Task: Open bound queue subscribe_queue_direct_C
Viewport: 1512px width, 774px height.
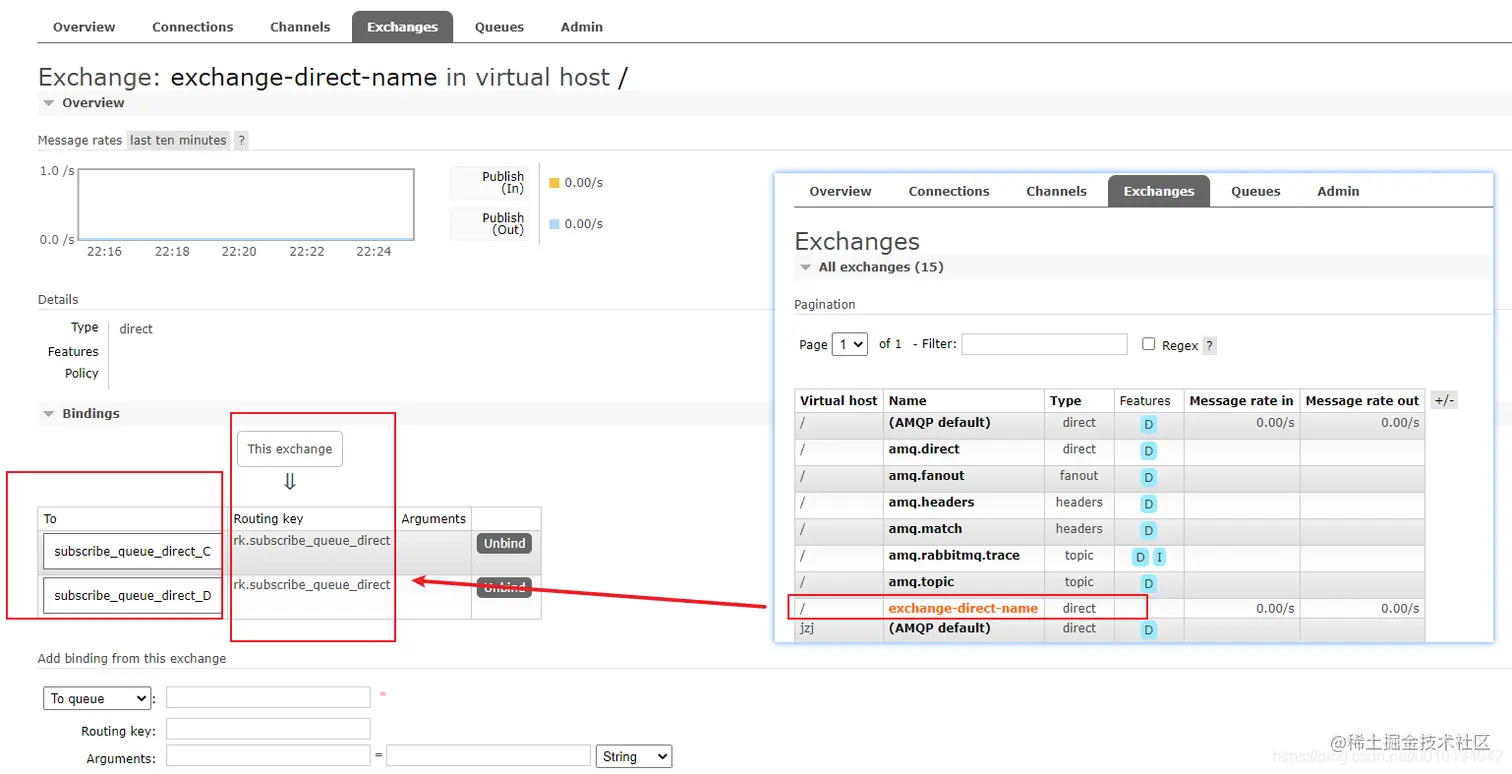Action: pos(132,551)
